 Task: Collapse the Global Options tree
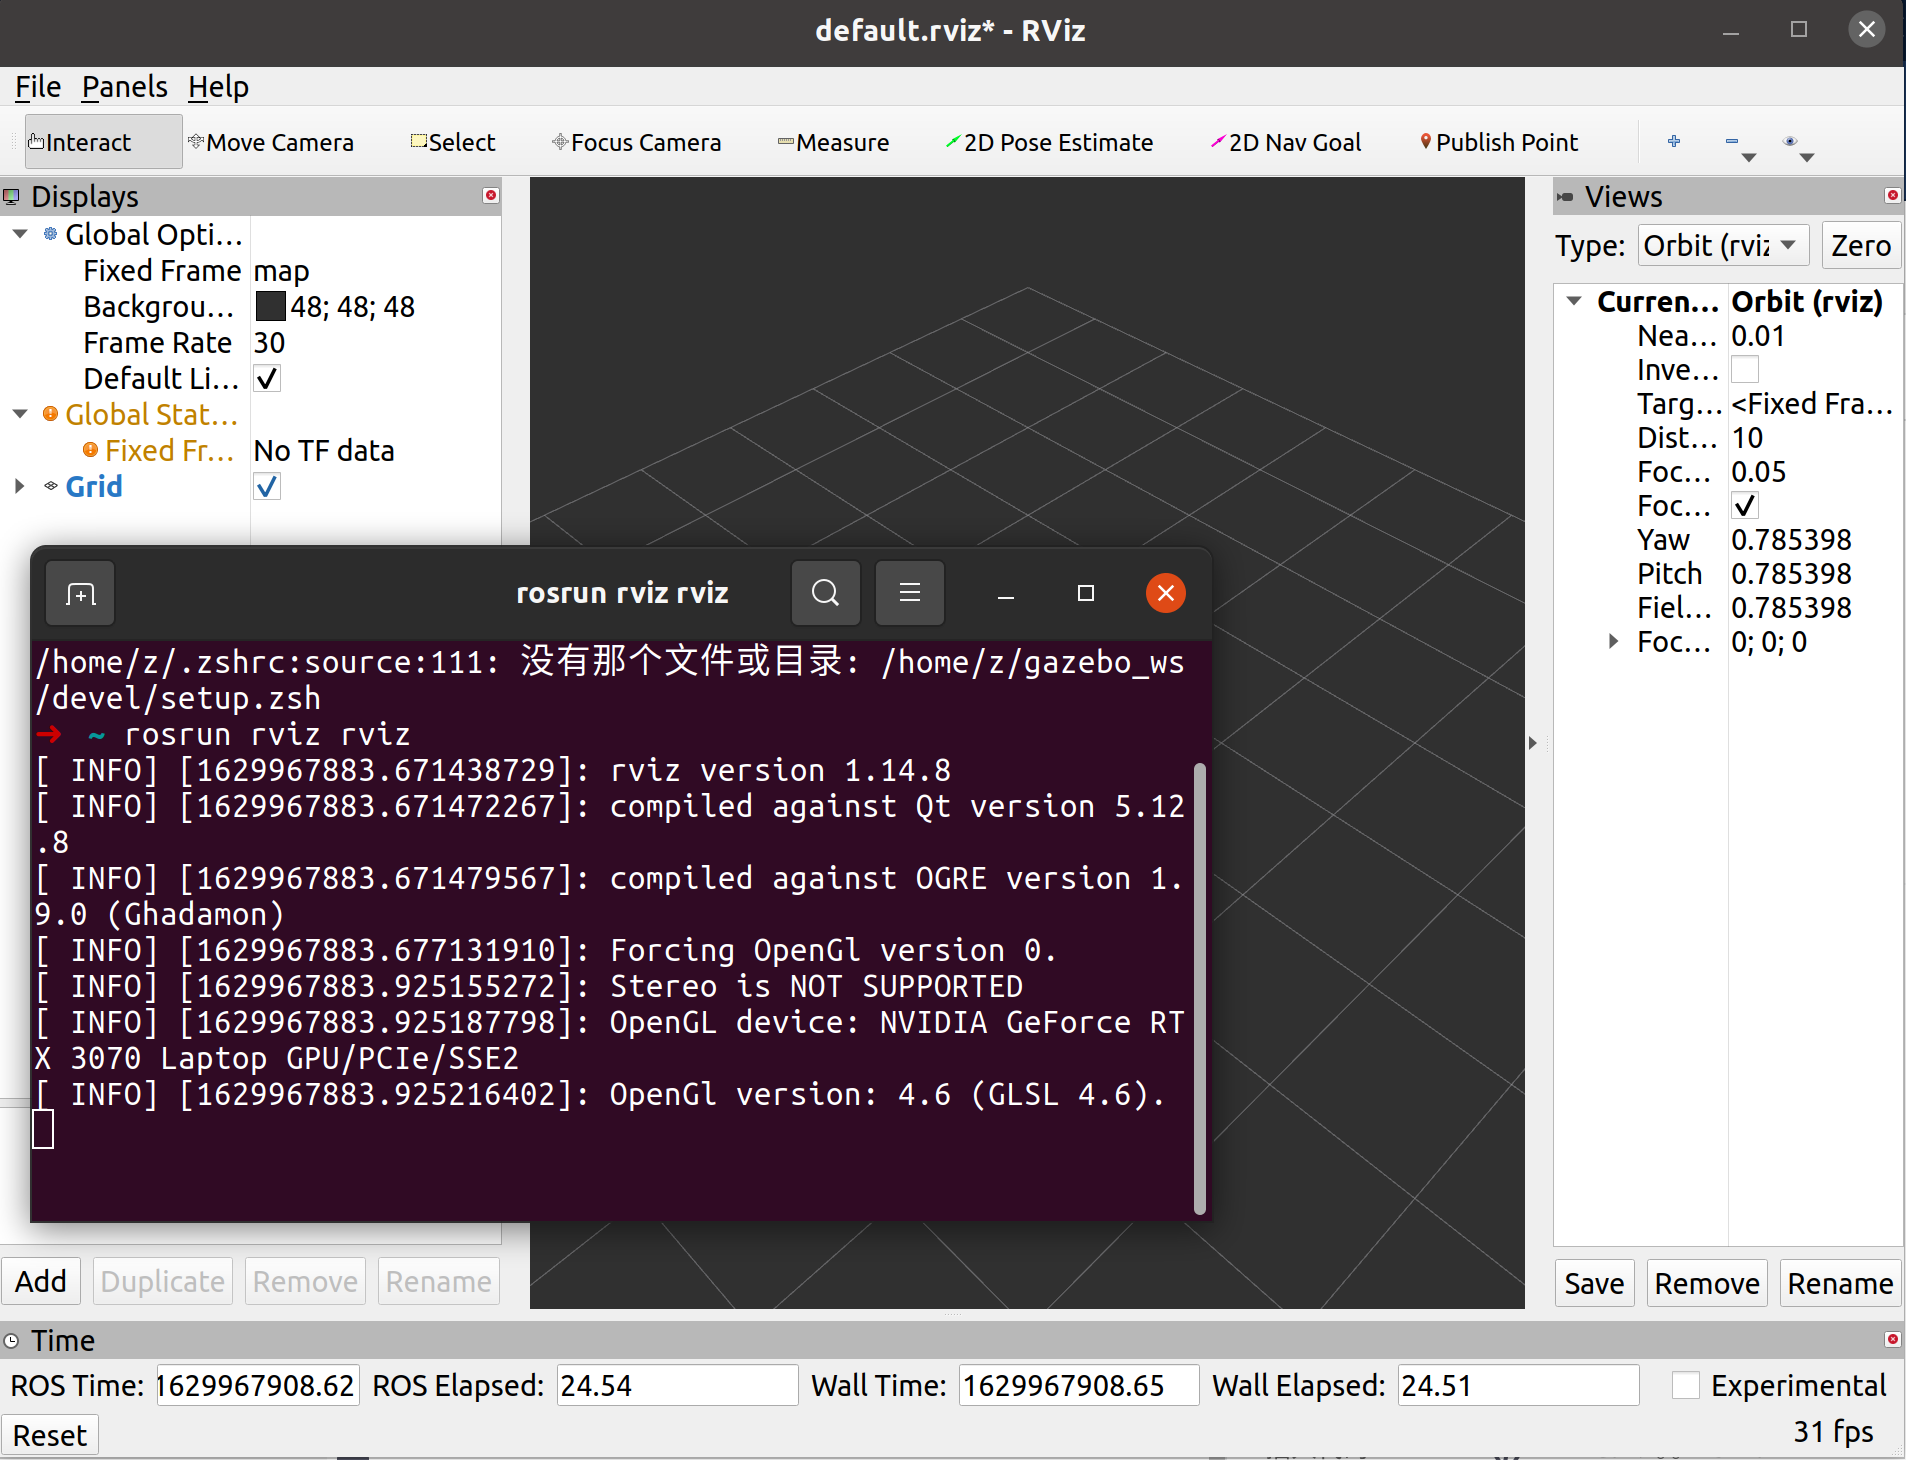click(19, 234)
